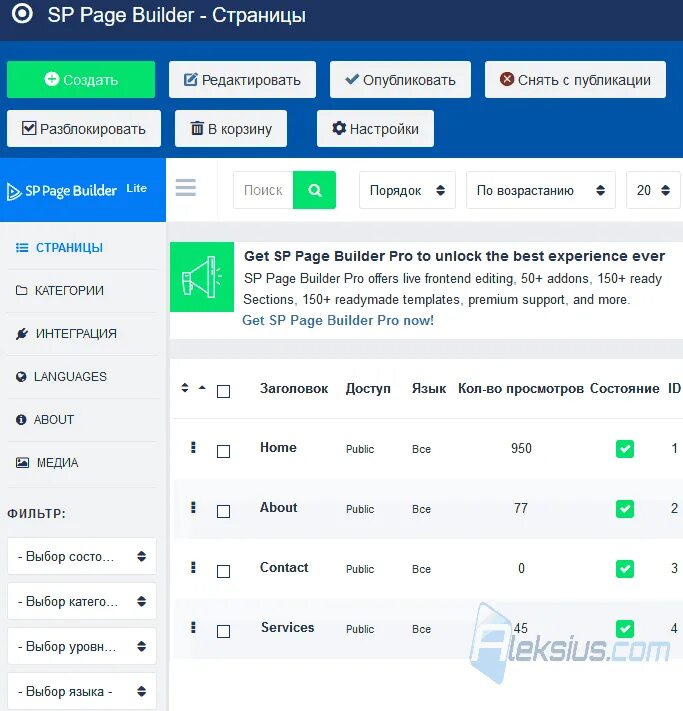
Task: Click the ascending triangle sort indicator
Action: pyautogui.click(x=202, y=388)
